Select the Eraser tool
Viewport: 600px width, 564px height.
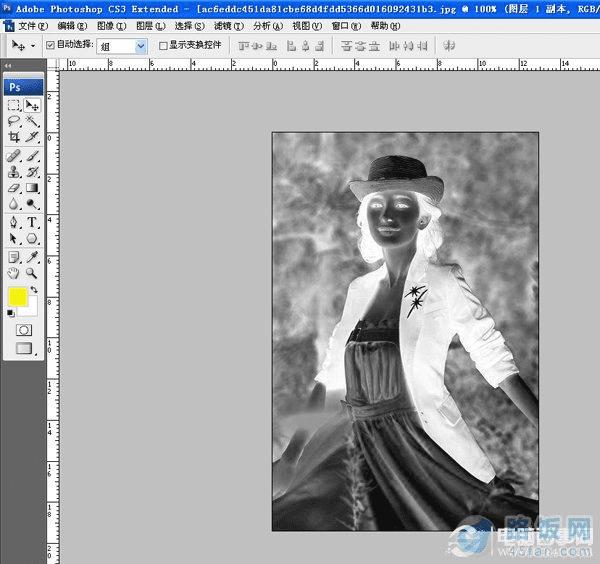14,188
